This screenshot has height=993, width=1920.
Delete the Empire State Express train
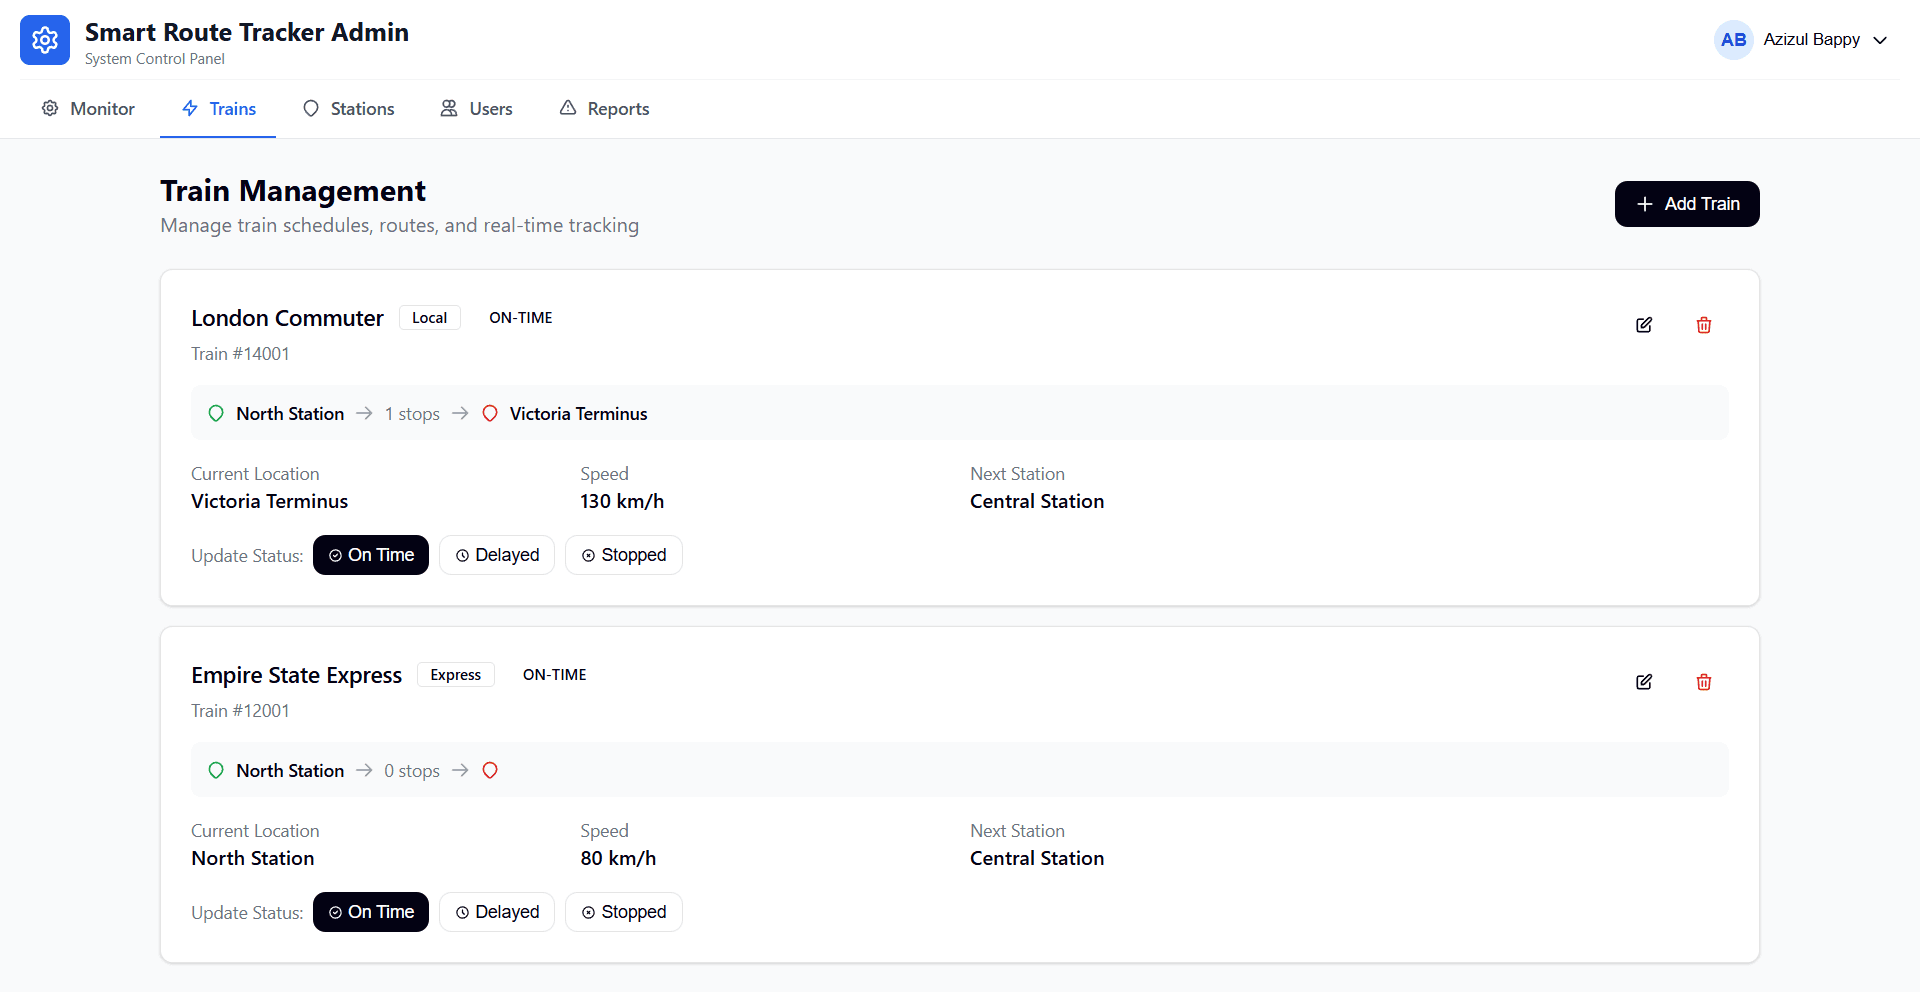click(x=1704, y=682)
